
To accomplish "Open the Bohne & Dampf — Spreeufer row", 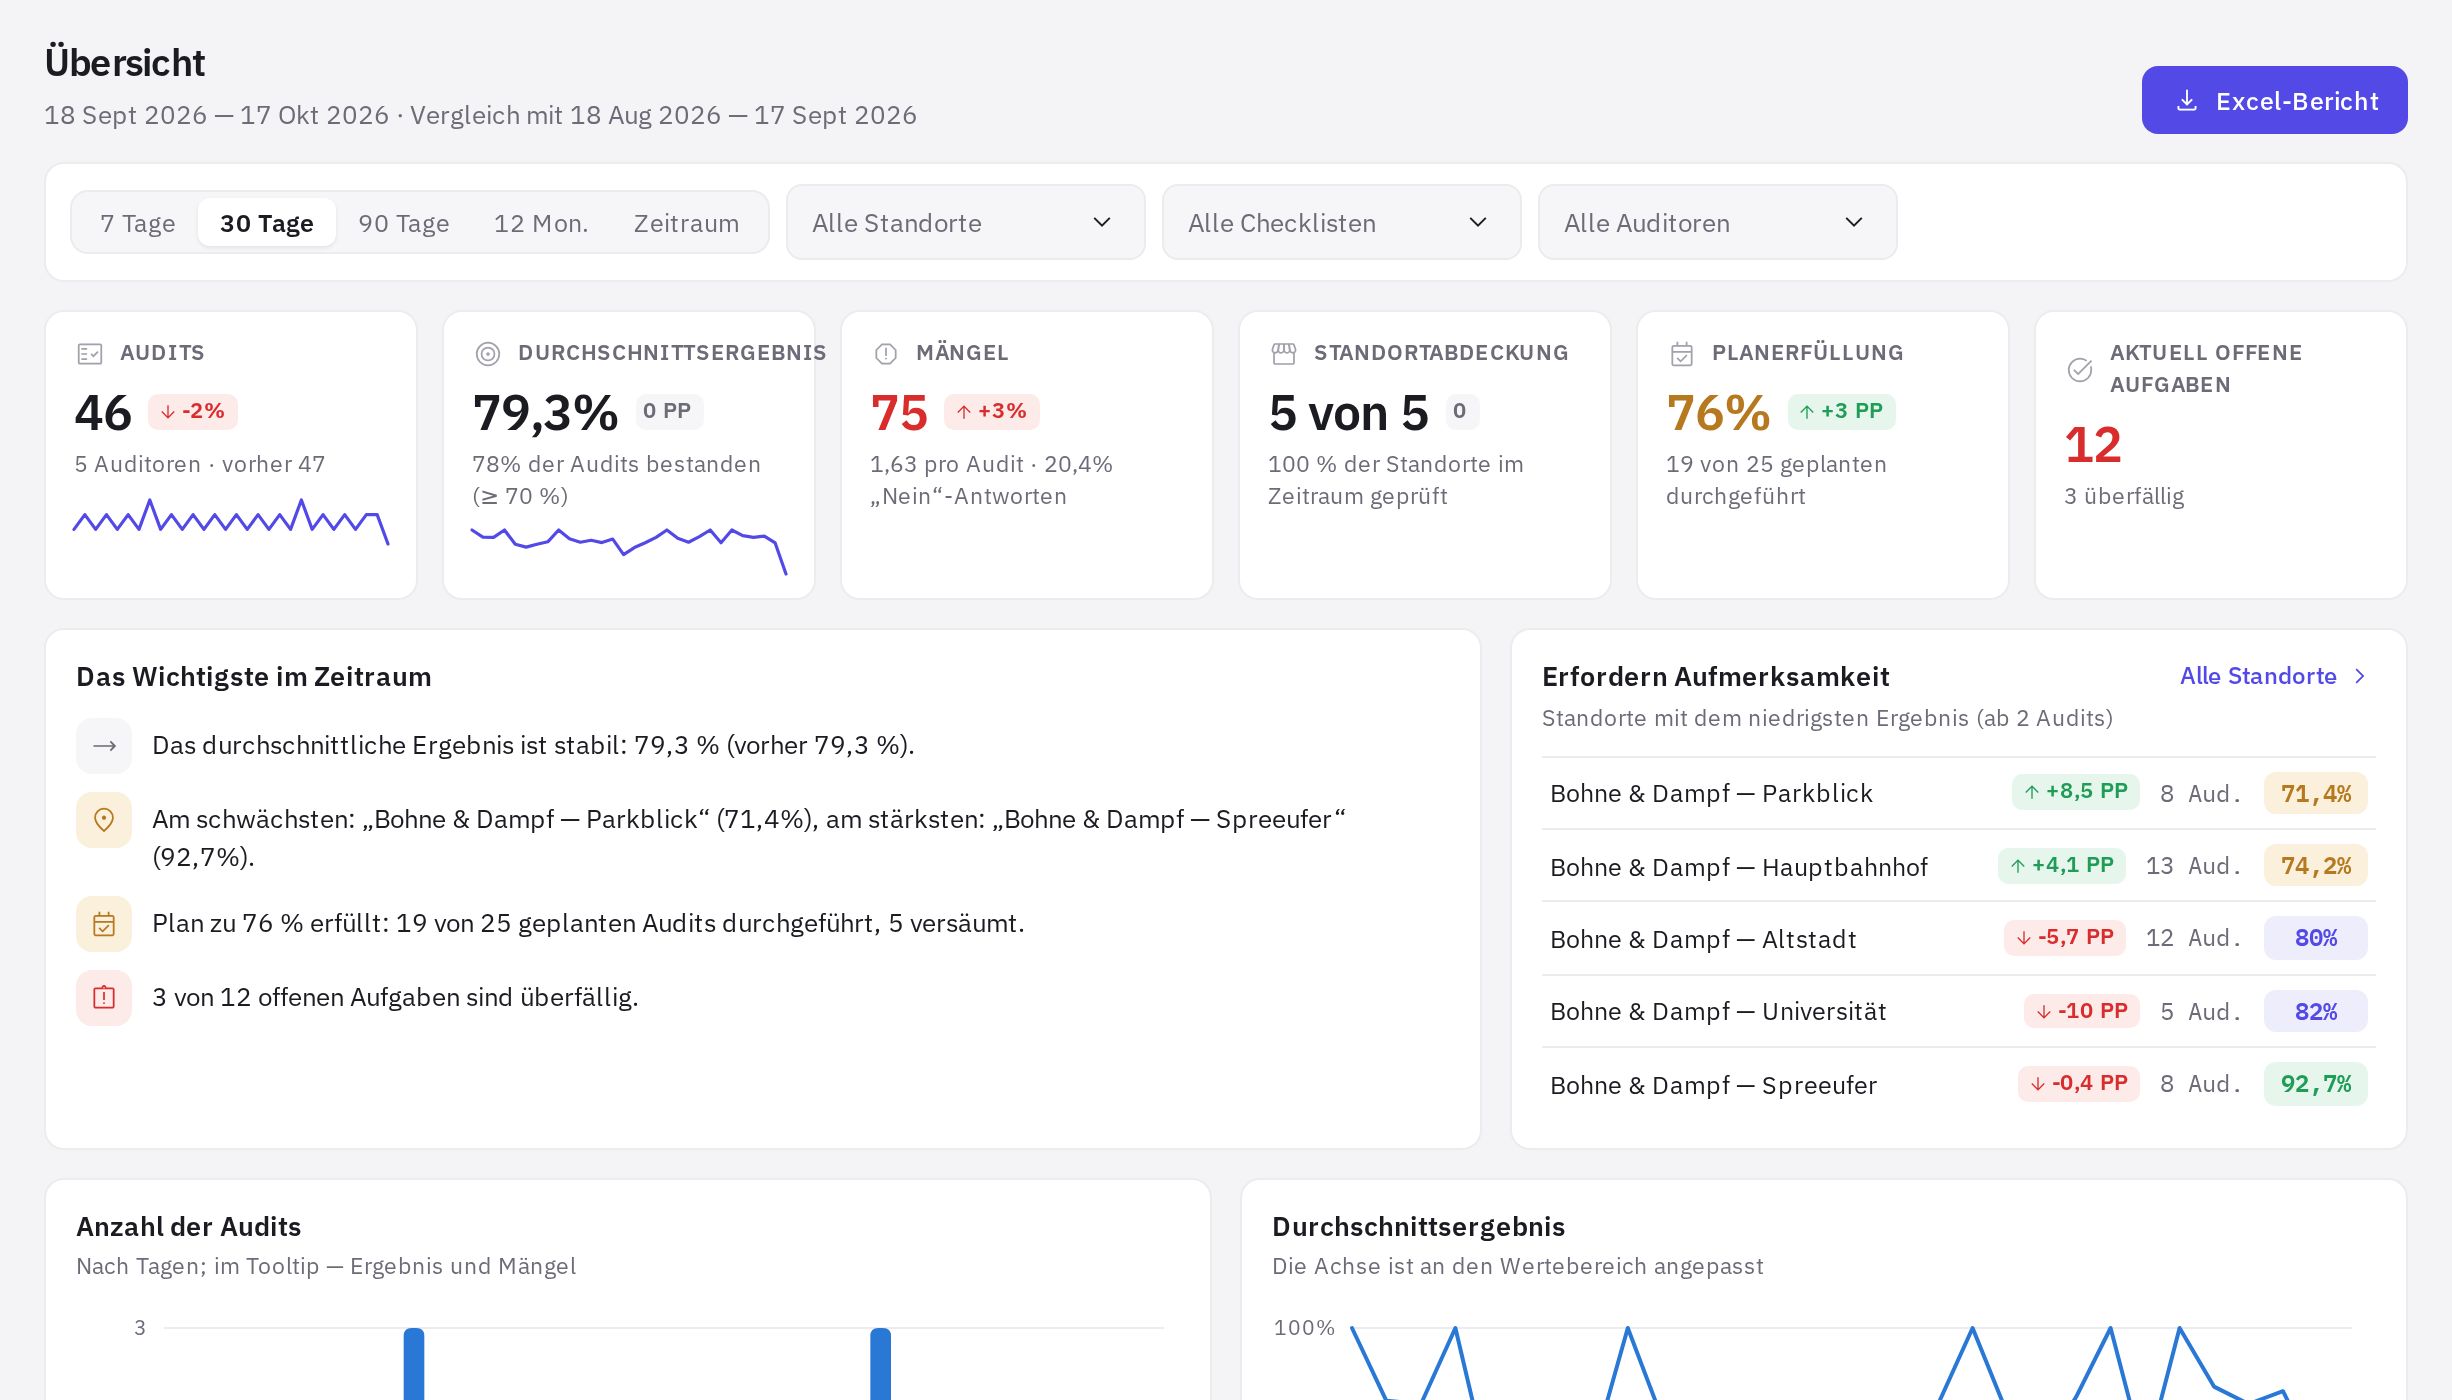I will point(1959,1085).
